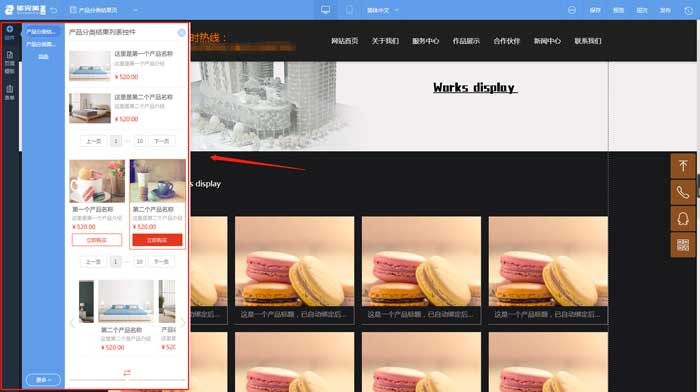
Task: Select page 10 in second pagination
Action: [140, 262]
